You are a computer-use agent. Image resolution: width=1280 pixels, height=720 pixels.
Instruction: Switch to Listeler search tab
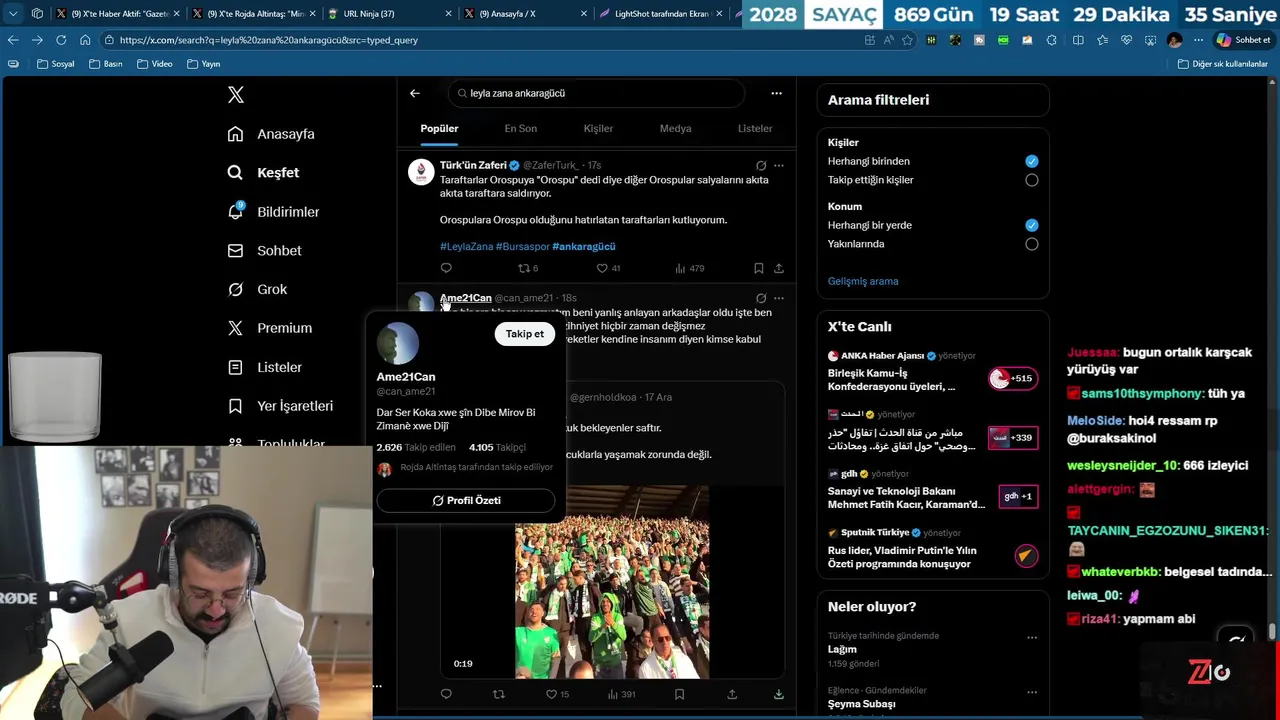[x=755, y=128]
